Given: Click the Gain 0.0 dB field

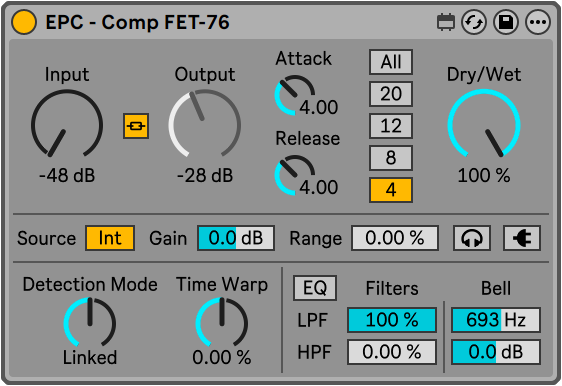Looking at the screenshot, I should [236, 238].
